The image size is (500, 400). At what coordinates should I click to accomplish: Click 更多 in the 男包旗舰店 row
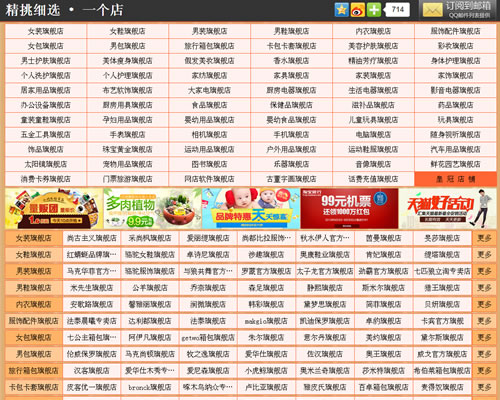[484, 354]
